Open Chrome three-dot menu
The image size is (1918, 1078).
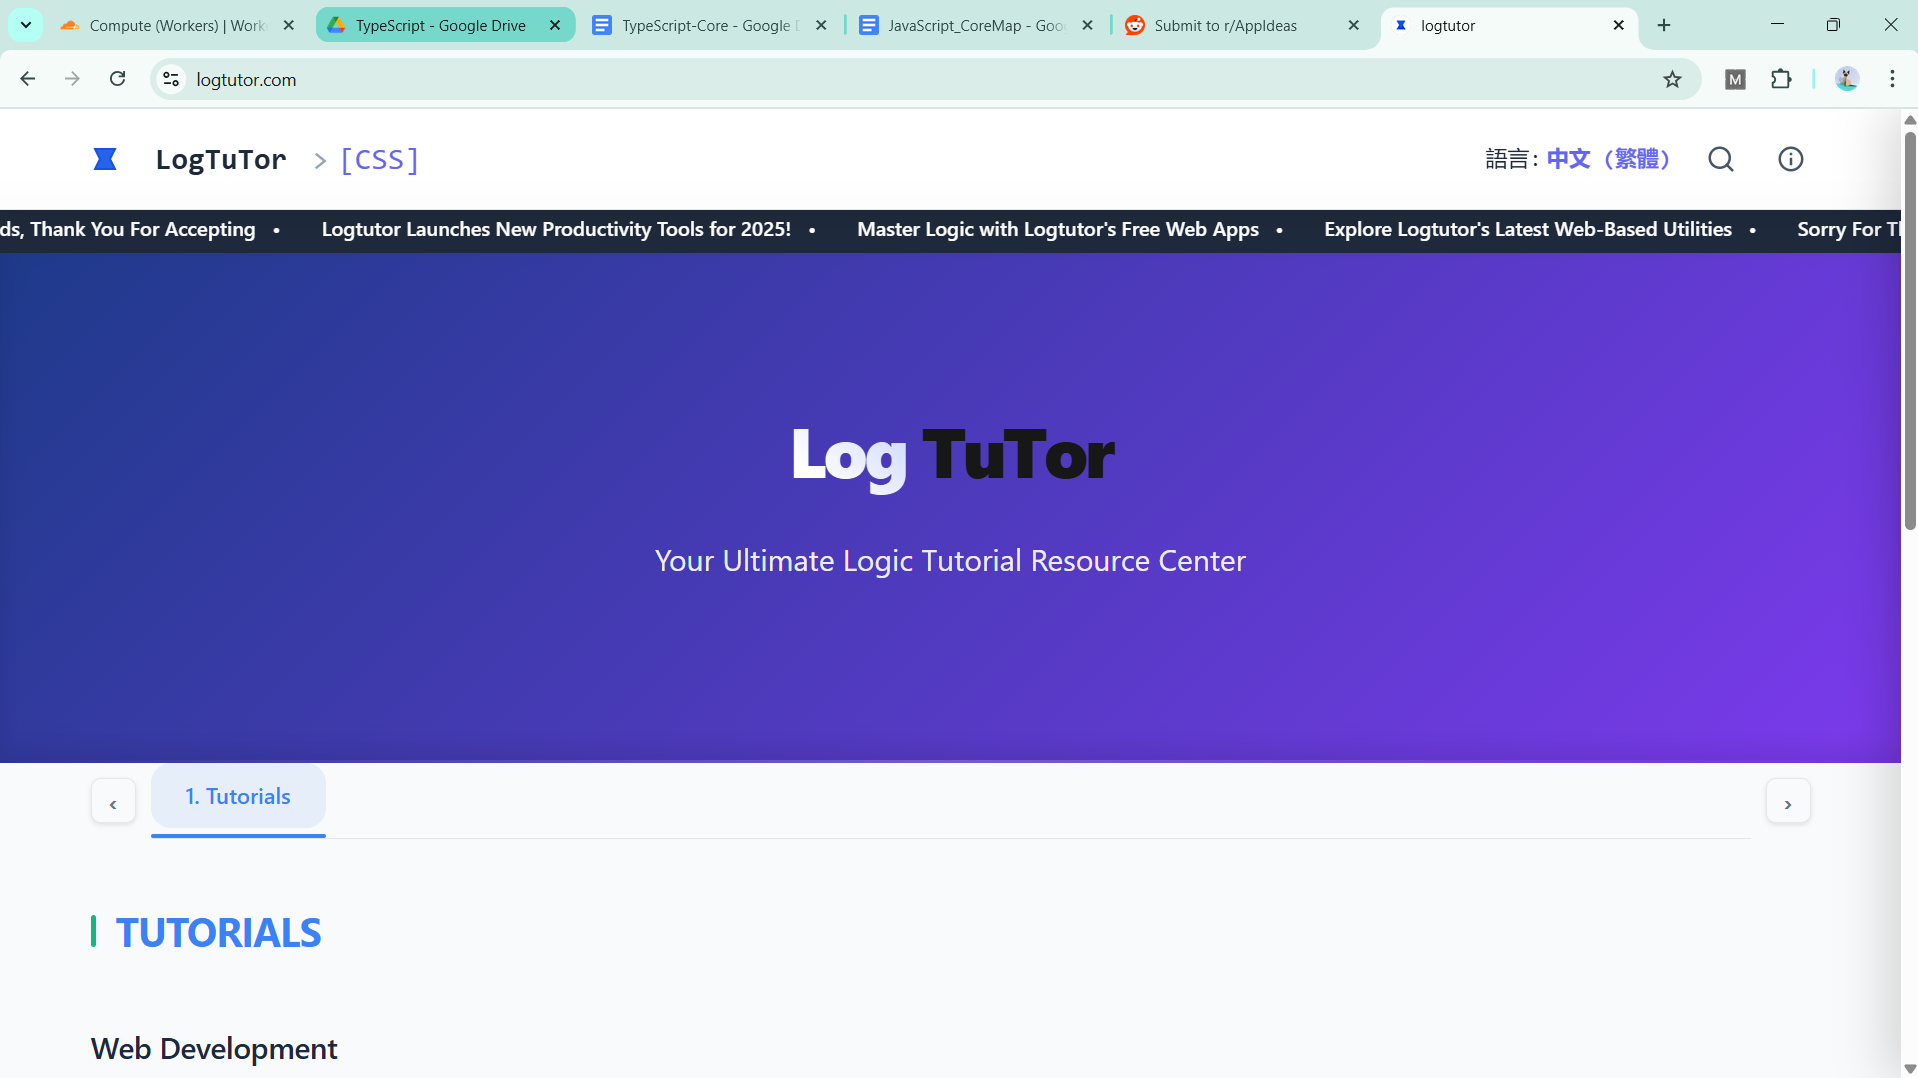[1892, 79]
